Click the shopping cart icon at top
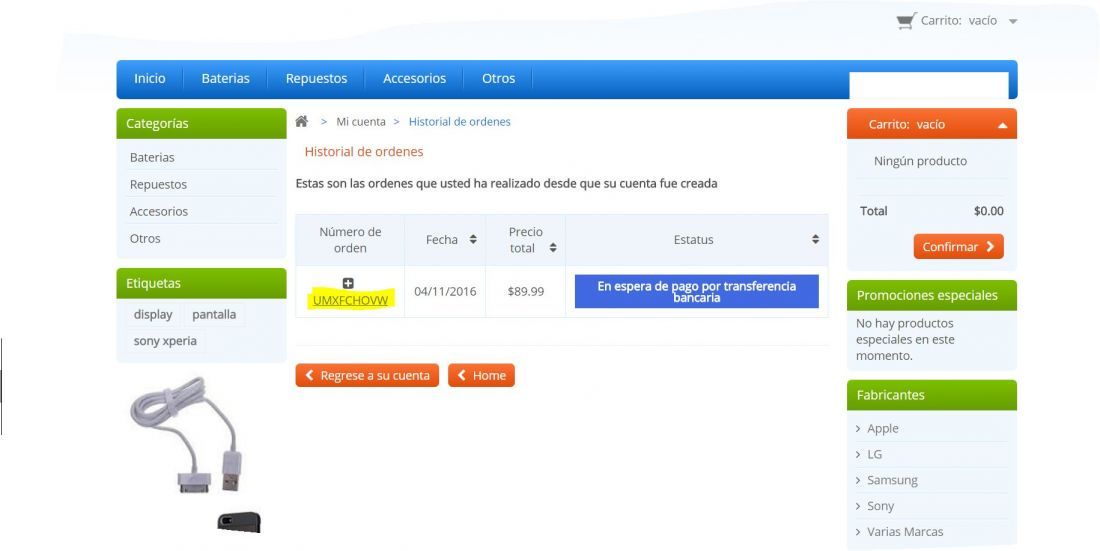 pyautogui.click(x=906, y=21)
